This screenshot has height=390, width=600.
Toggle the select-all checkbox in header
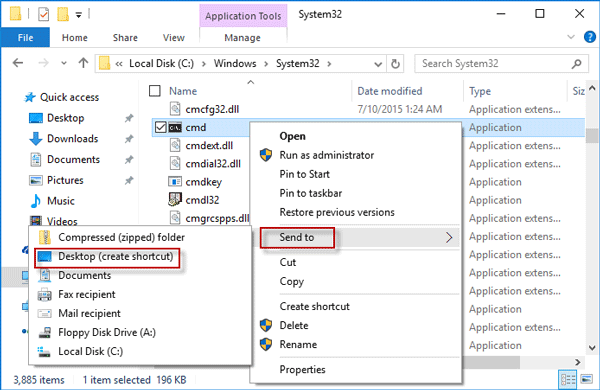point(155,91)
